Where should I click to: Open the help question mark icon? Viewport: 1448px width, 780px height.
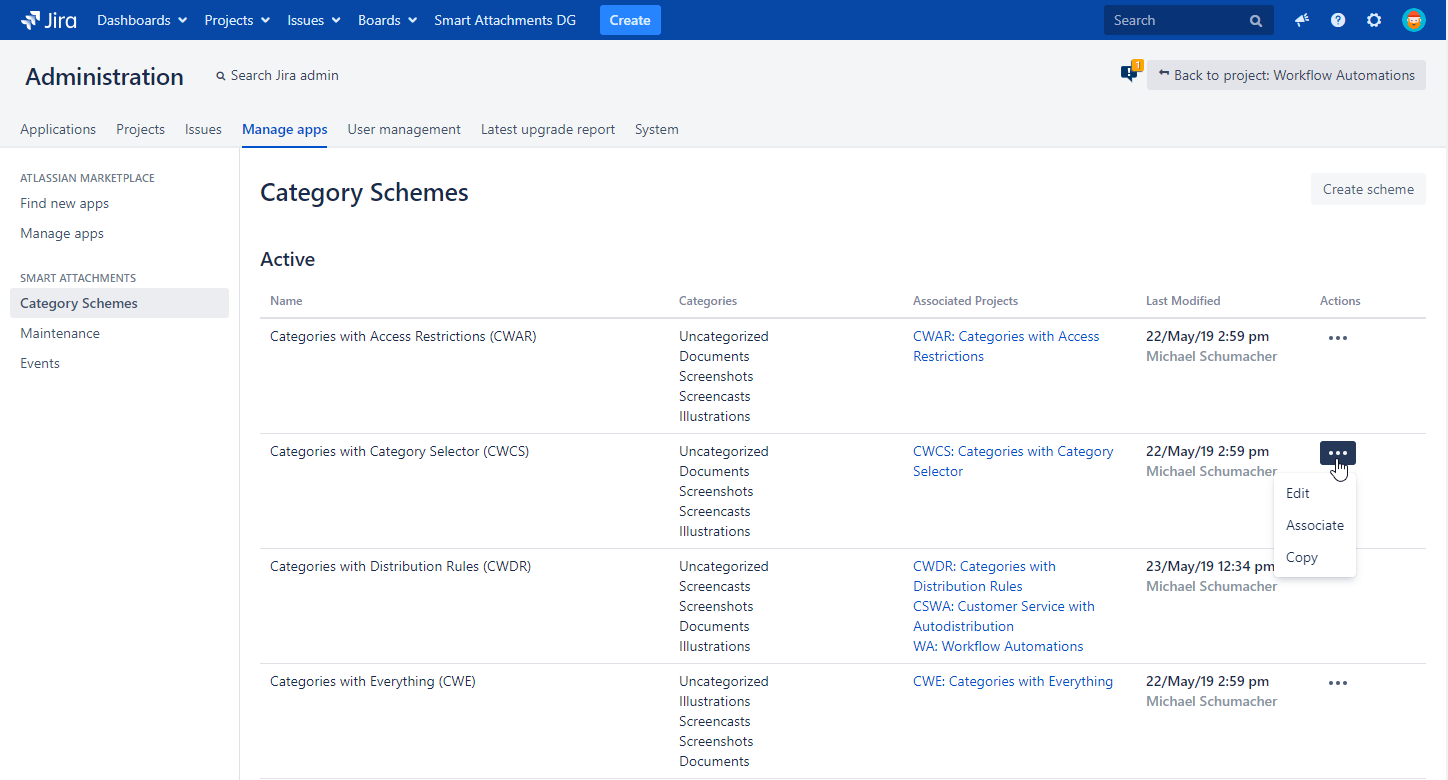[x=1338, y=20]
